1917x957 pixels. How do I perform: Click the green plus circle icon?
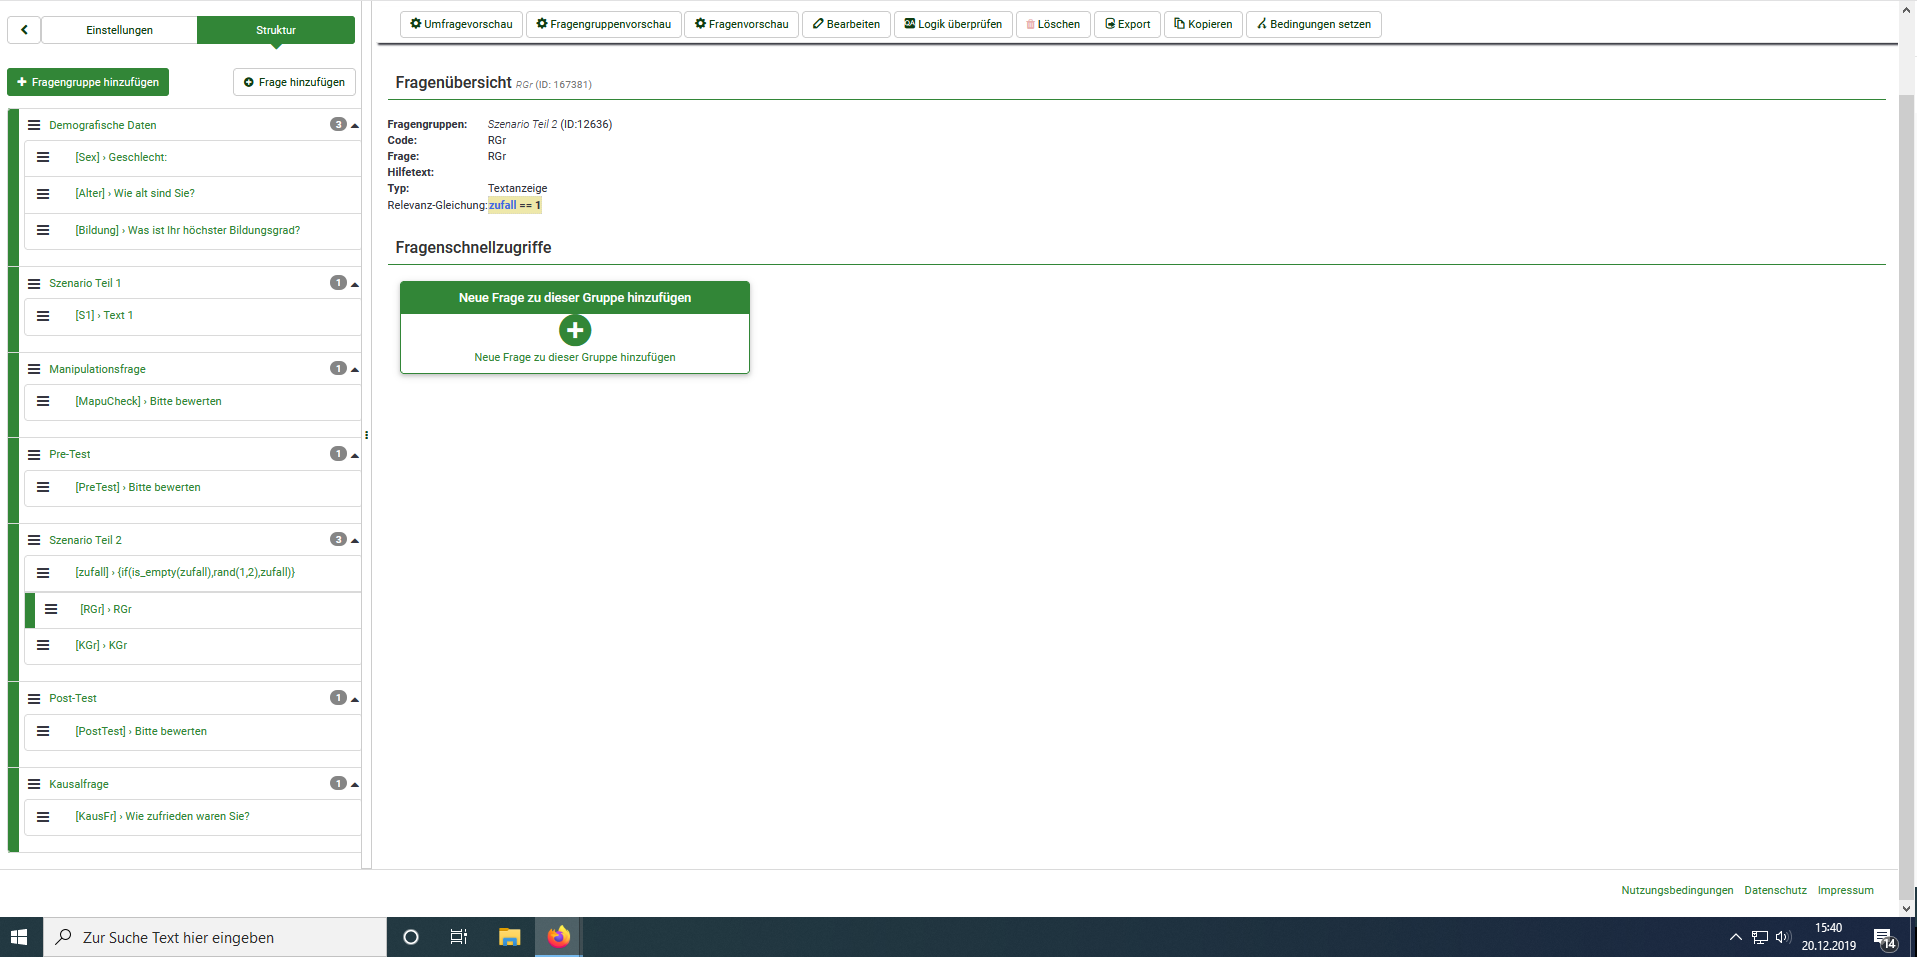(x=574, y=330)
